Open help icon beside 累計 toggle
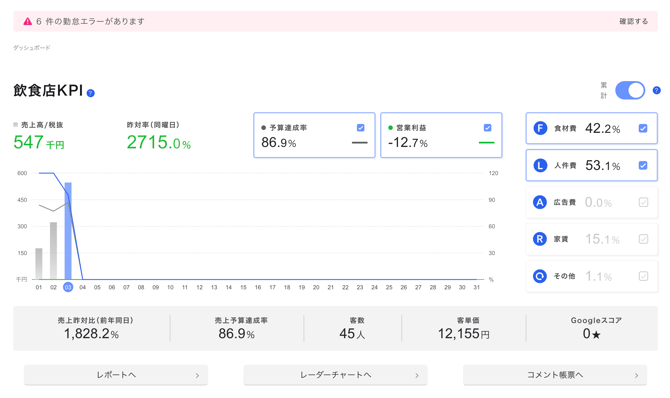670x398 pixels. [657, 90]
